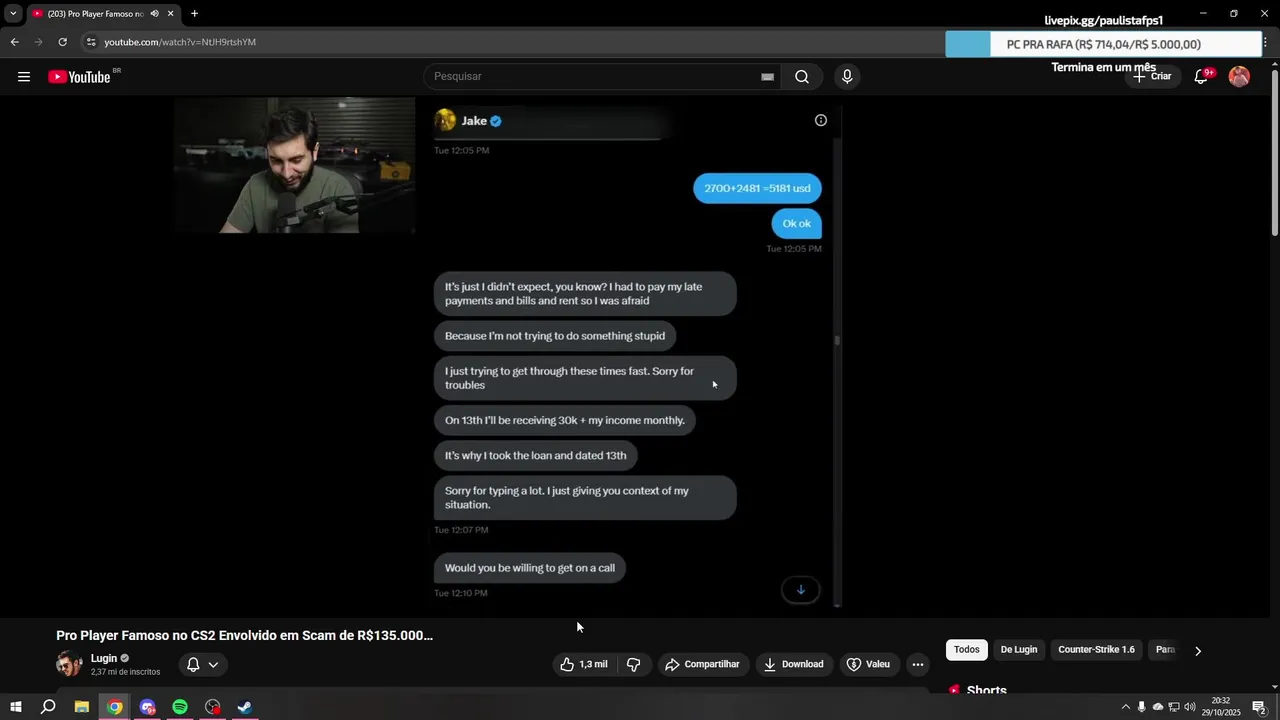Select the Todos filter chip
This screenshot has height=720, width=1280.
967,650
